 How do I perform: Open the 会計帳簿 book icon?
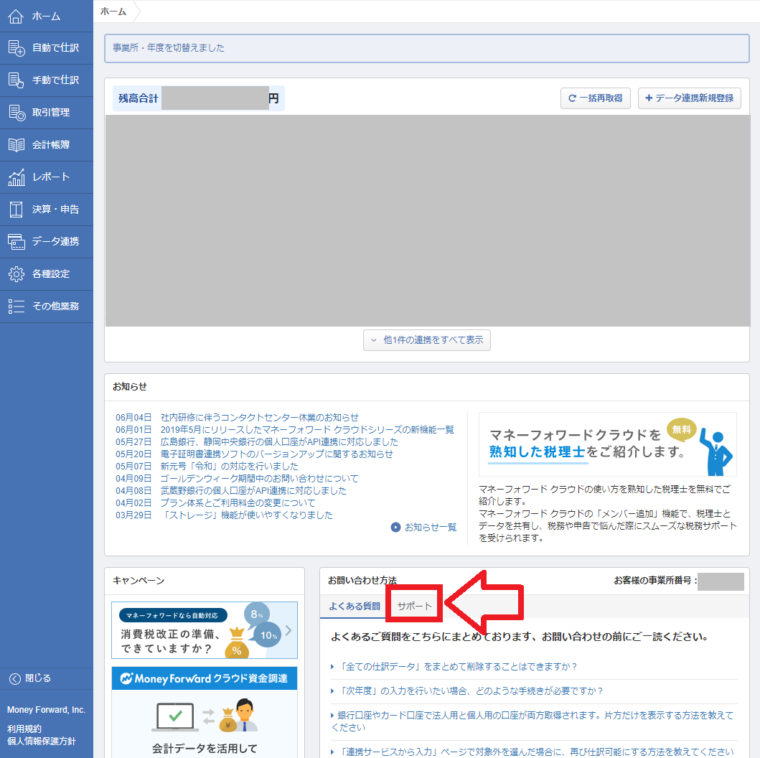click(x=16, y=144)
